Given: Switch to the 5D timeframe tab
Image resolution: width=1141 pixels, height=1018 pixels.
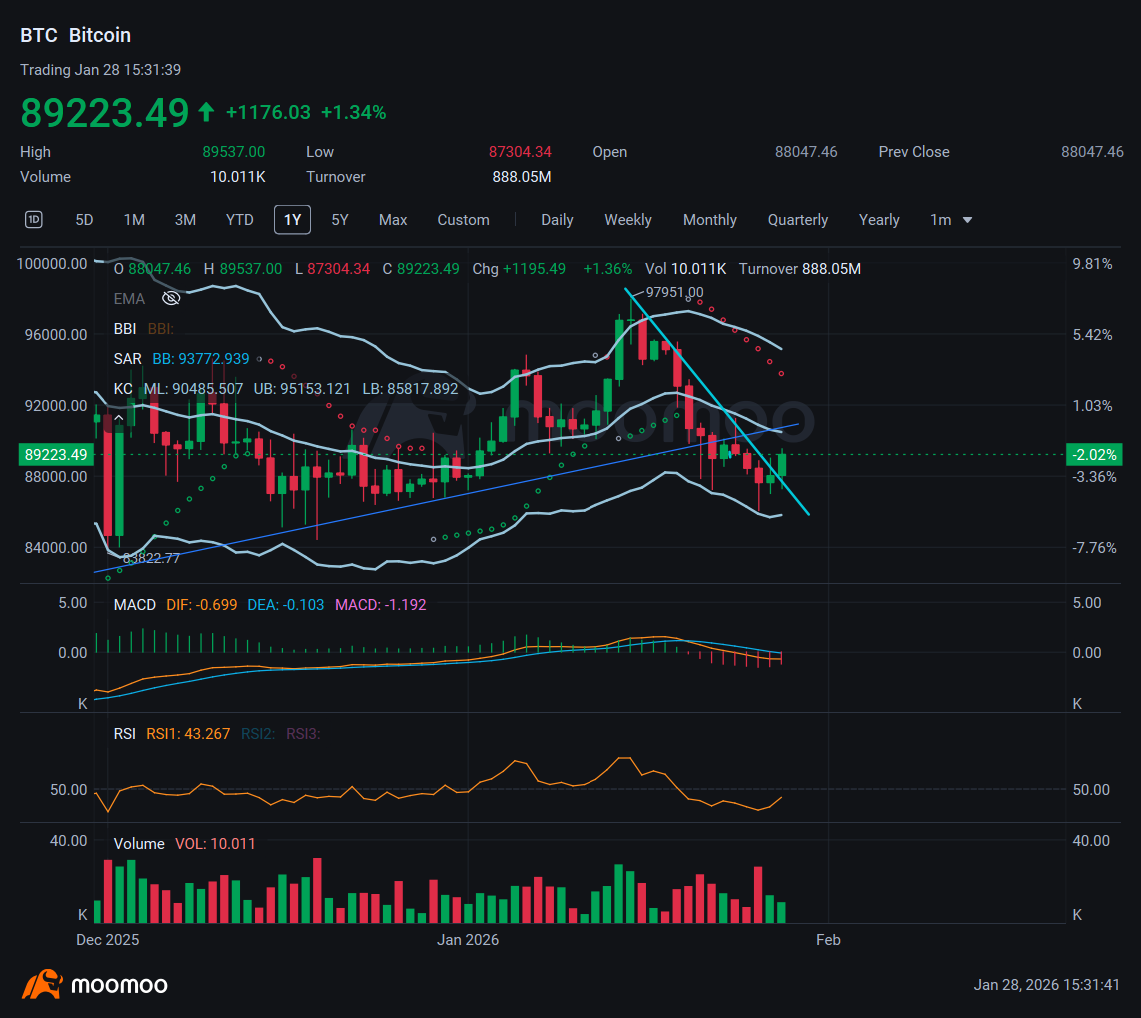Looking at the screenshot, I should tap(84, 219).
